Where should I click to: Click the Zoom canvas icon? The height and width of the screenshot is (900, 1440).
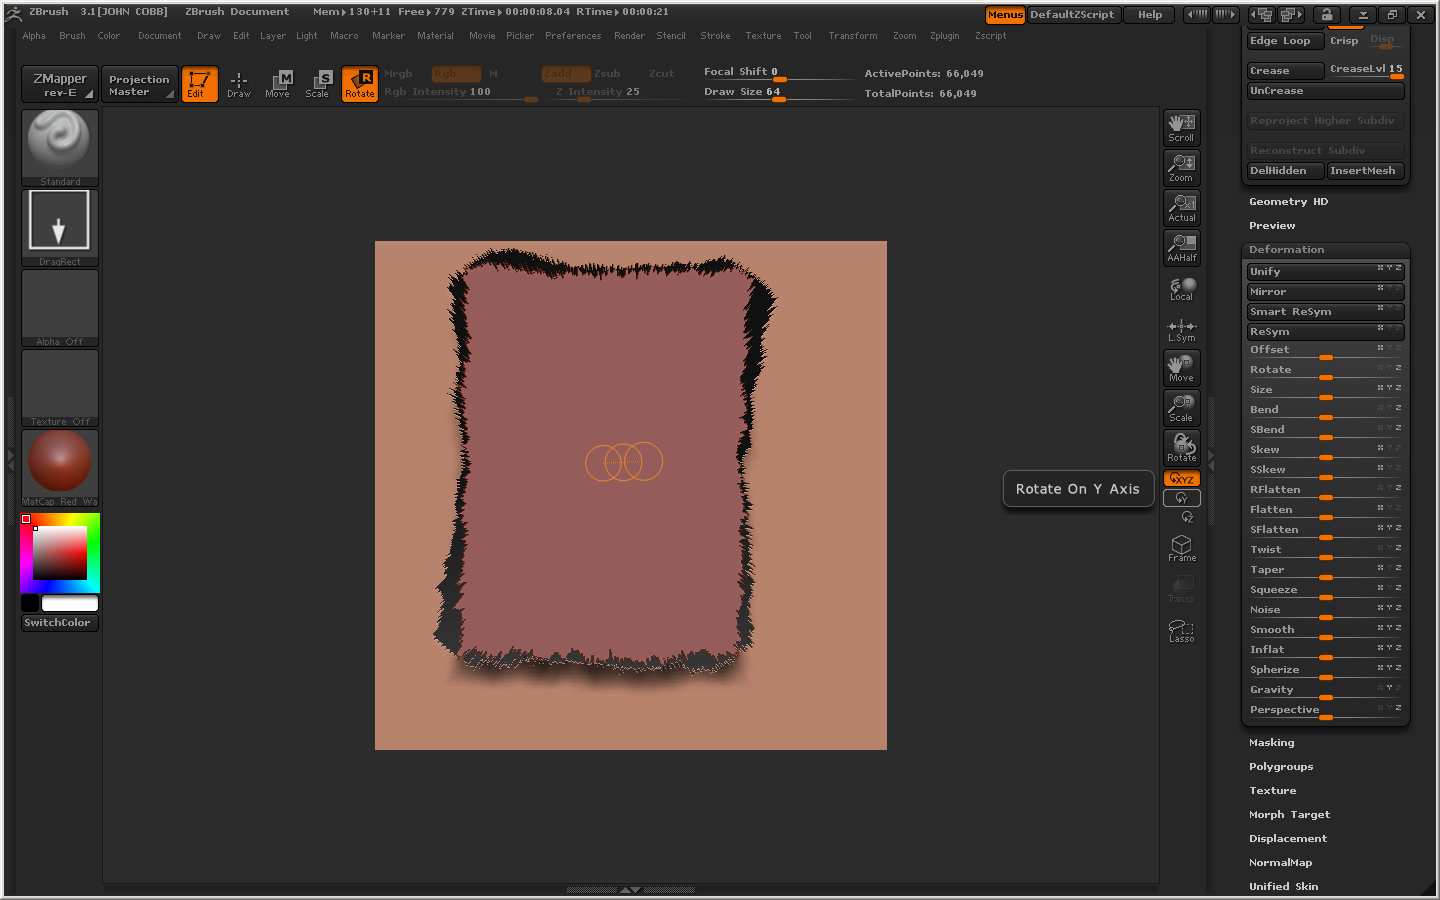click(1181, 168)
